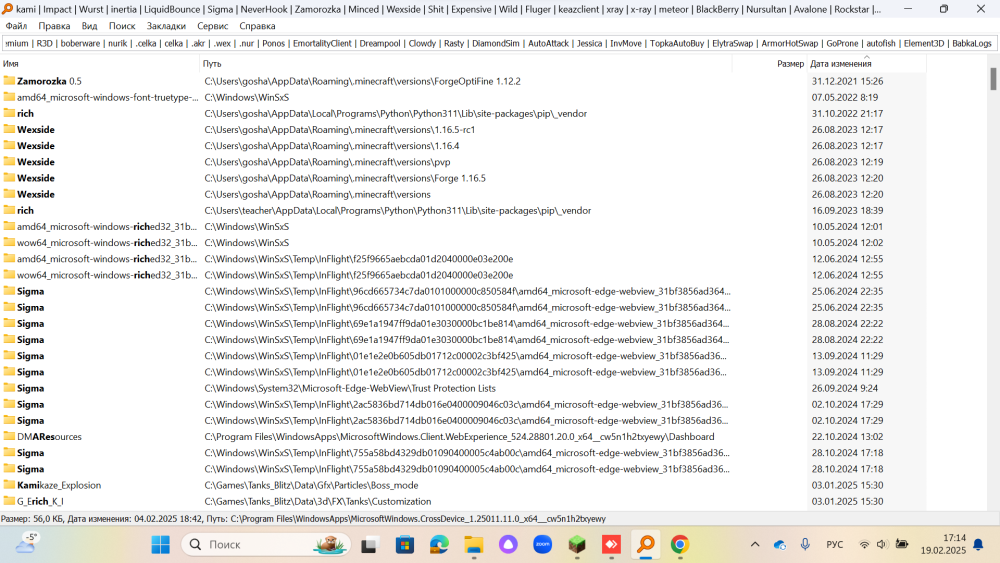This screenshot has height=563, width=1000.
Task: Click the microphone tray icon
Action: [805, 545]
